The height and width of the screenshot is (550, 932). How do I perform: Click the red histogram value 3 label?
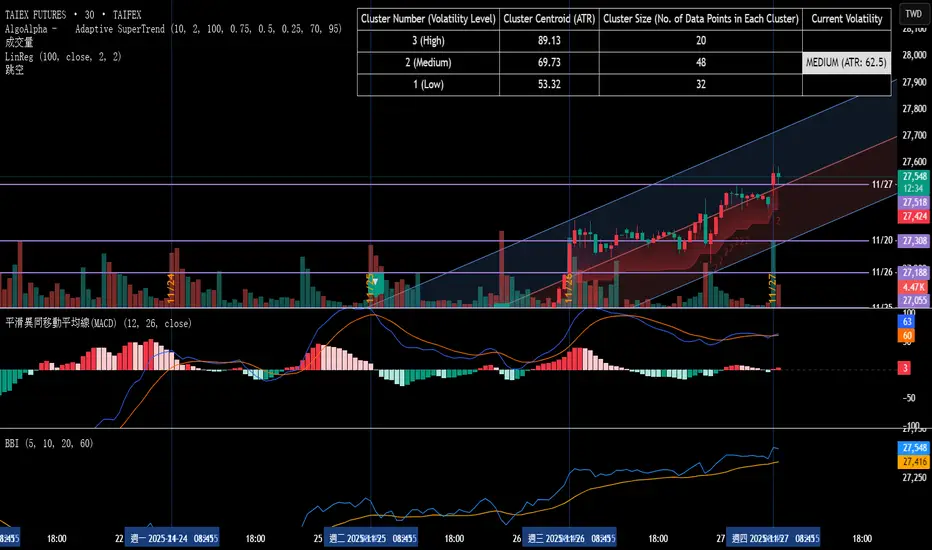pos(906,369)
